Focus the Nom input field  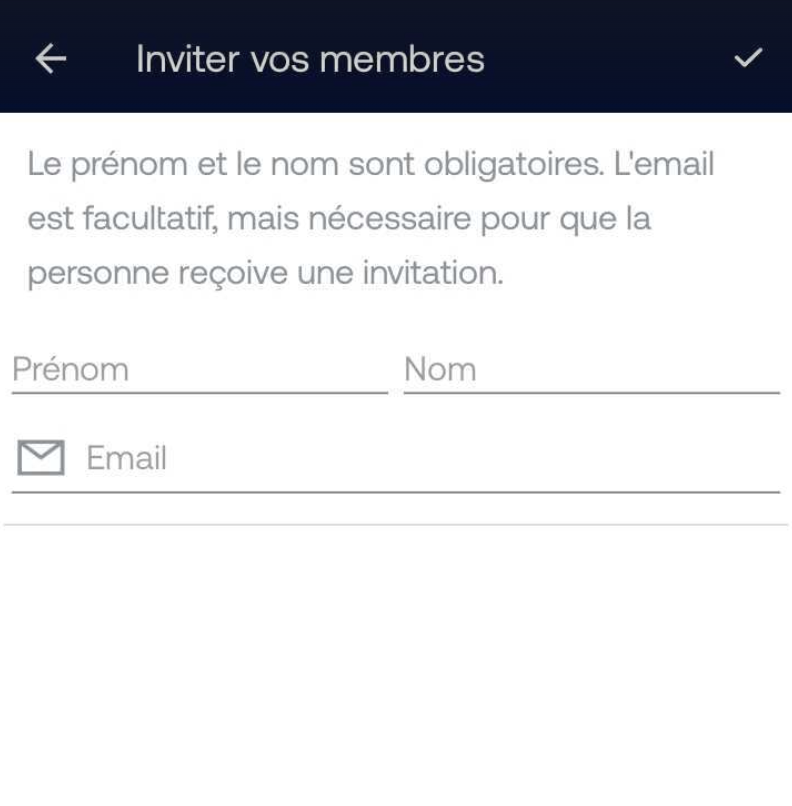592,370
